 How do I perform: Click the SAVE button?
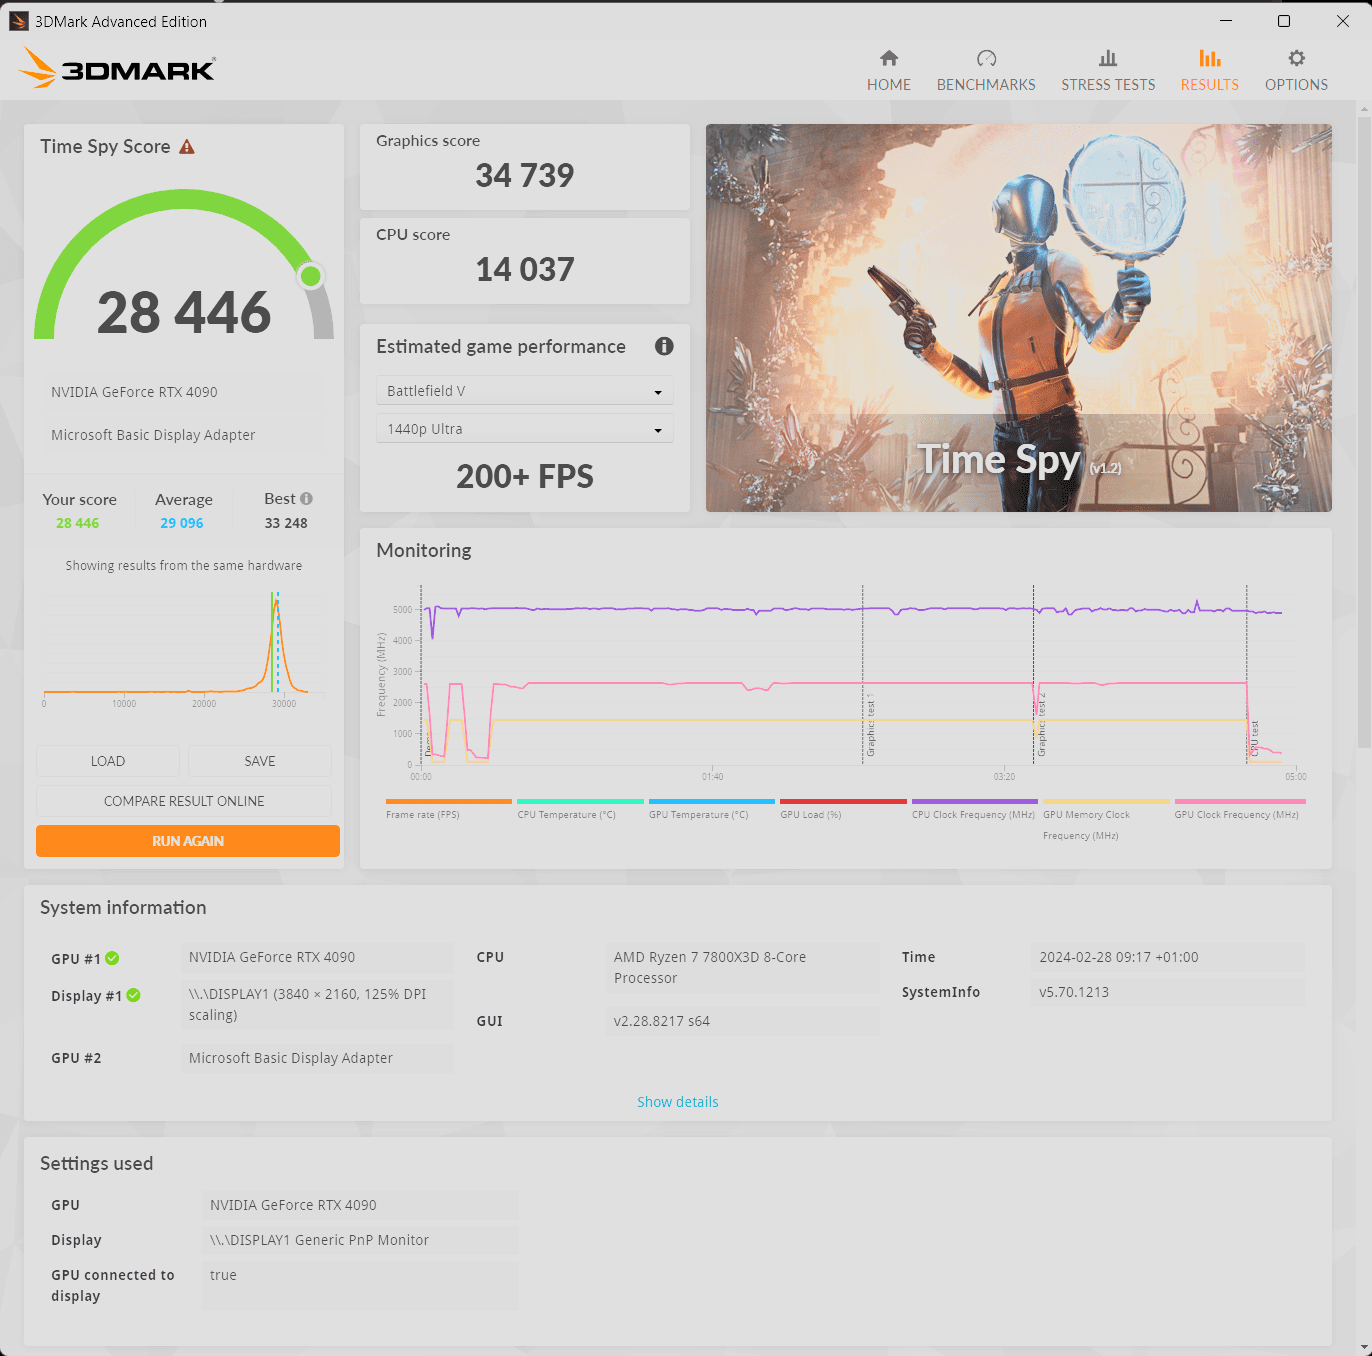260,761
